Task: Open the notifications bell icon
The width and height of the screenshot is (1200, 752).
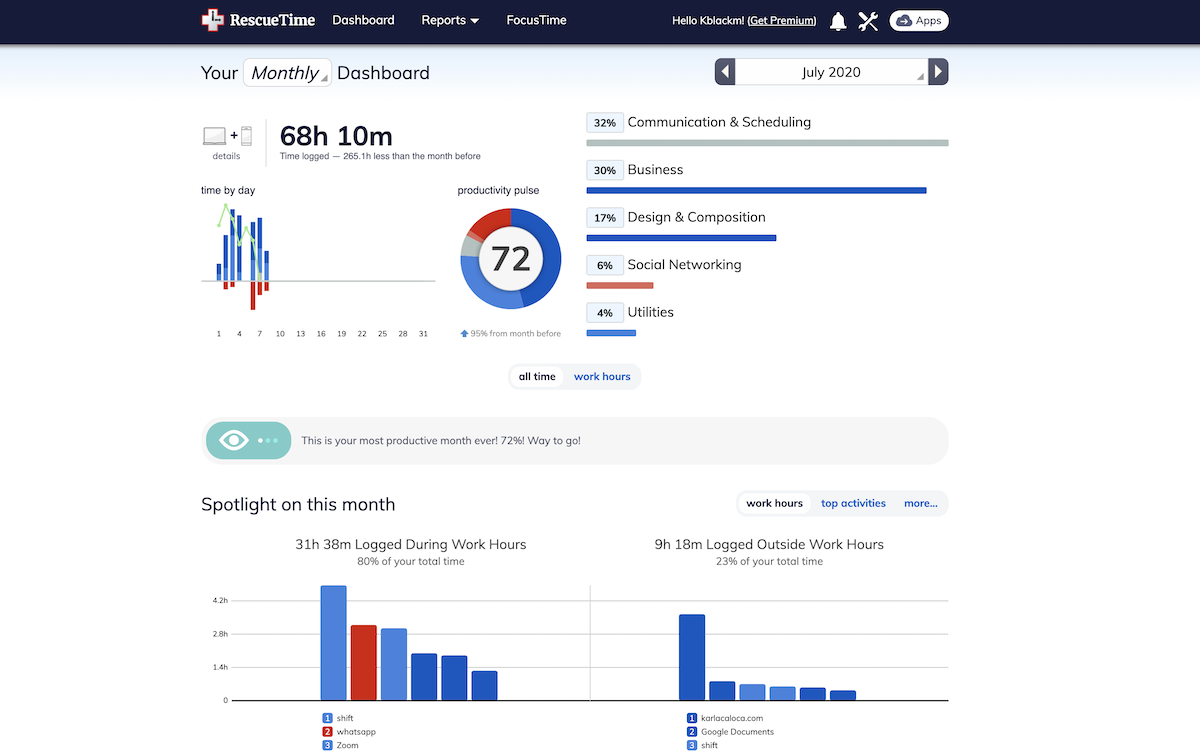Action: point(838,21)
